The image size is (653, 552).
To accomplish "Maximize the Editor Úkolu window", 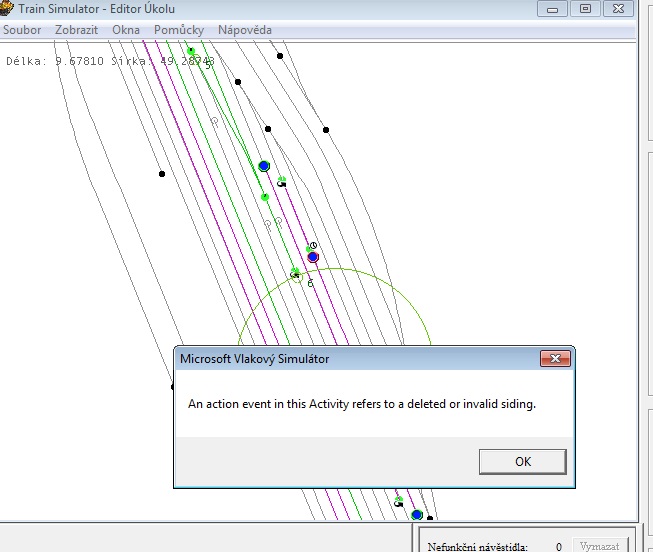I will pyautogui.click(x=585, y=8).
